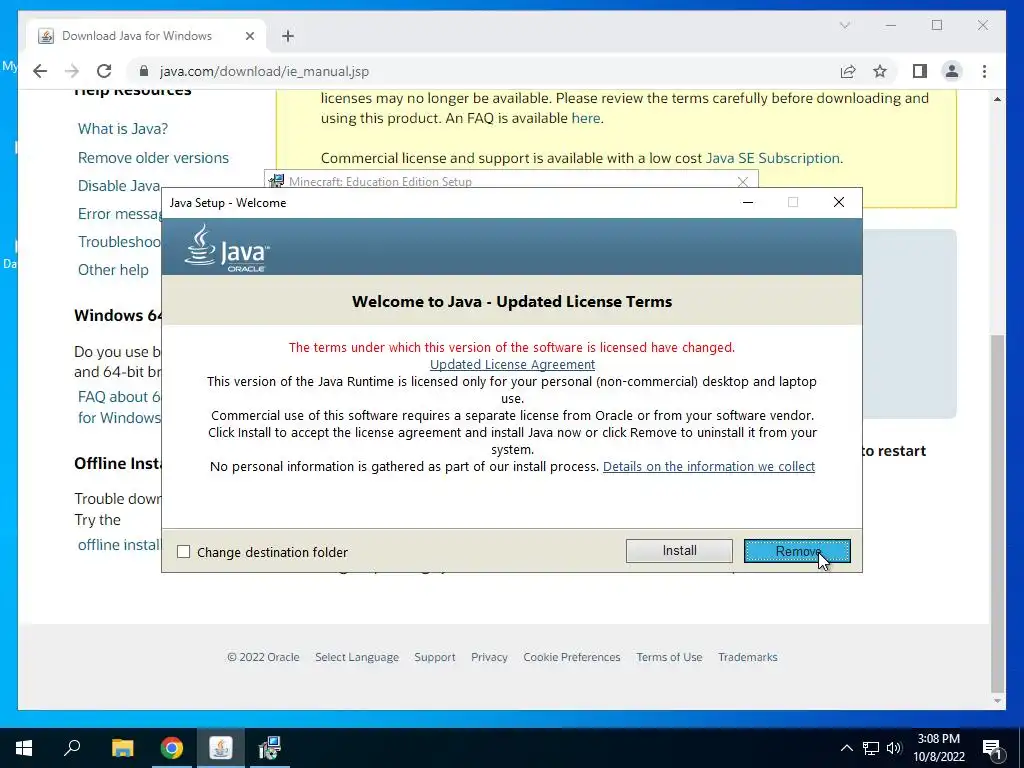
Task: Open the taskbar clock and date
Action: [x=938, y=748]
